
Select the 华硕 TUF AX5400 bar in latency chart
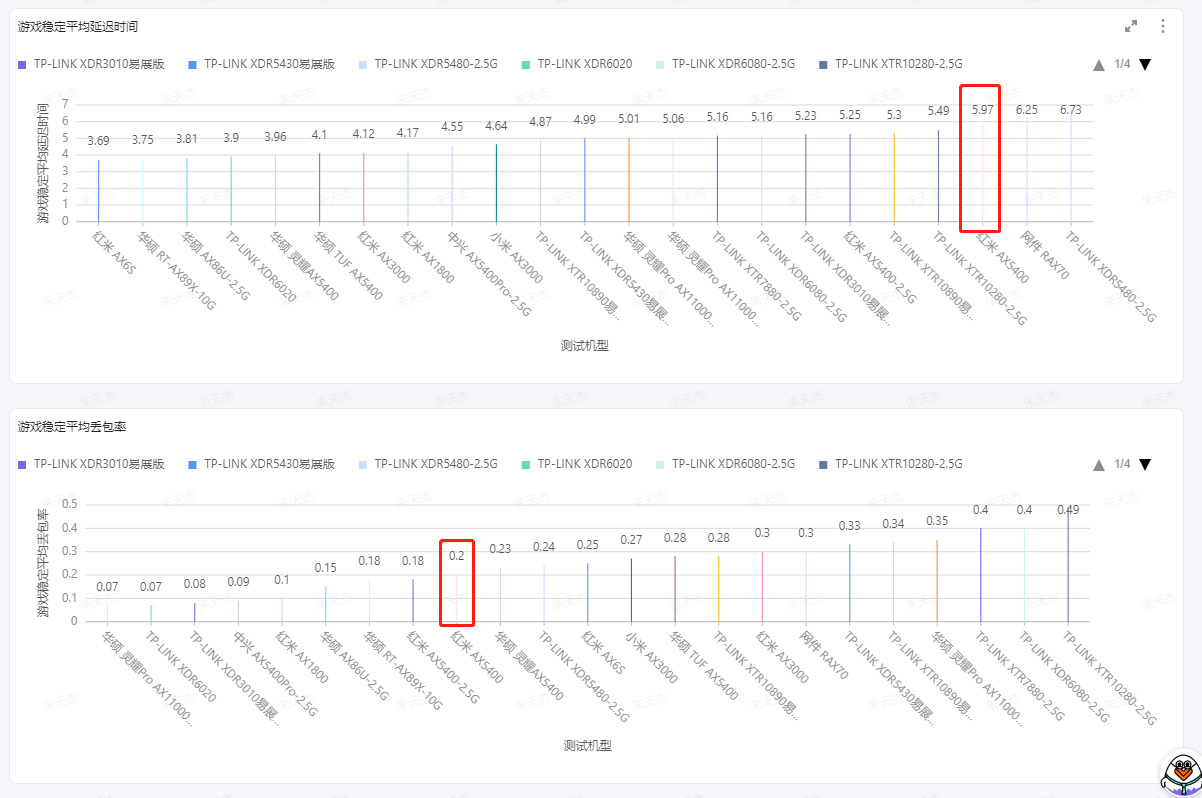[319, 187]
